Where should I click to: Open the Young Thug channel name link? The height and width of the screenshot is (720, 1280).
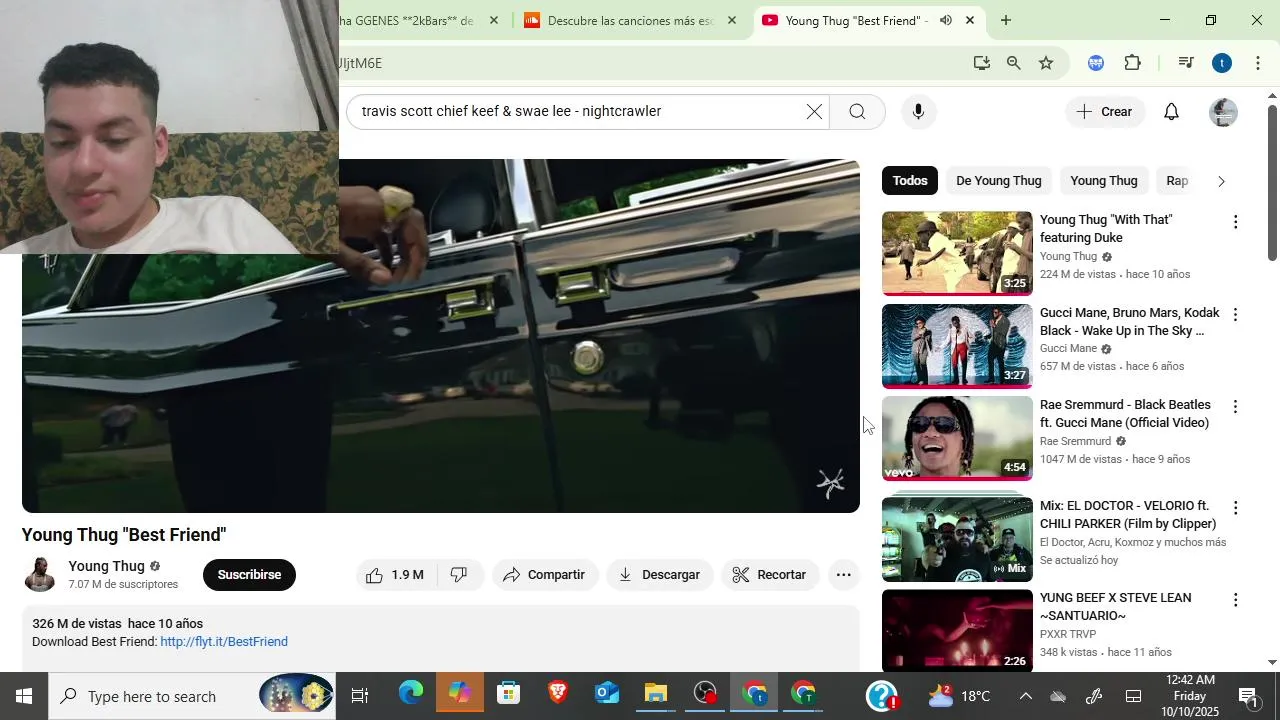(107, 566)
